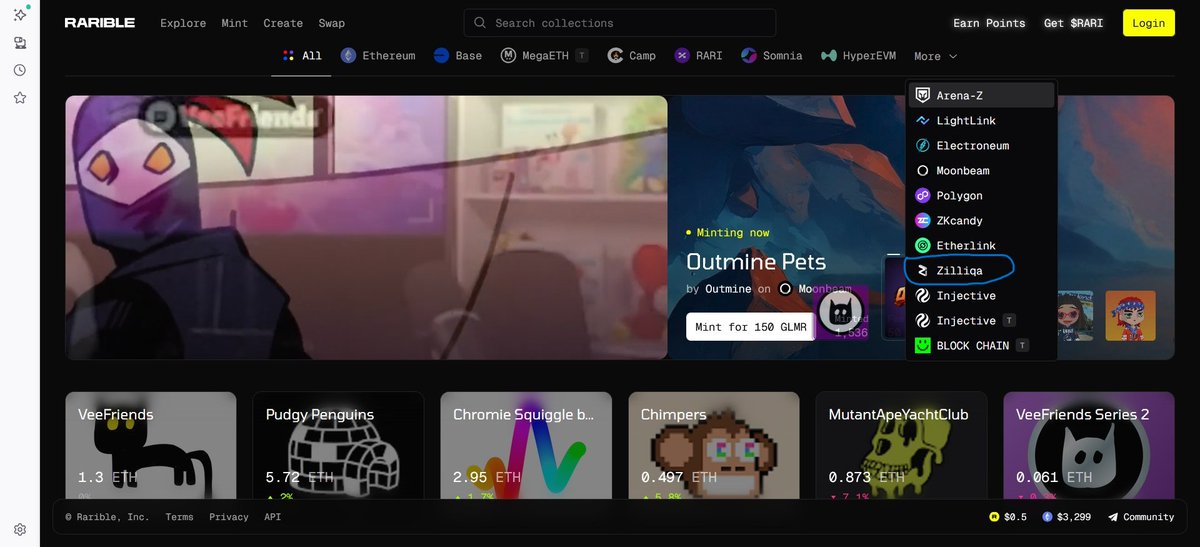This screenshot has width=1200, height=547.
Task: Click the BLOCK CHAIN green smiley icon
Action: coord(923,345)
